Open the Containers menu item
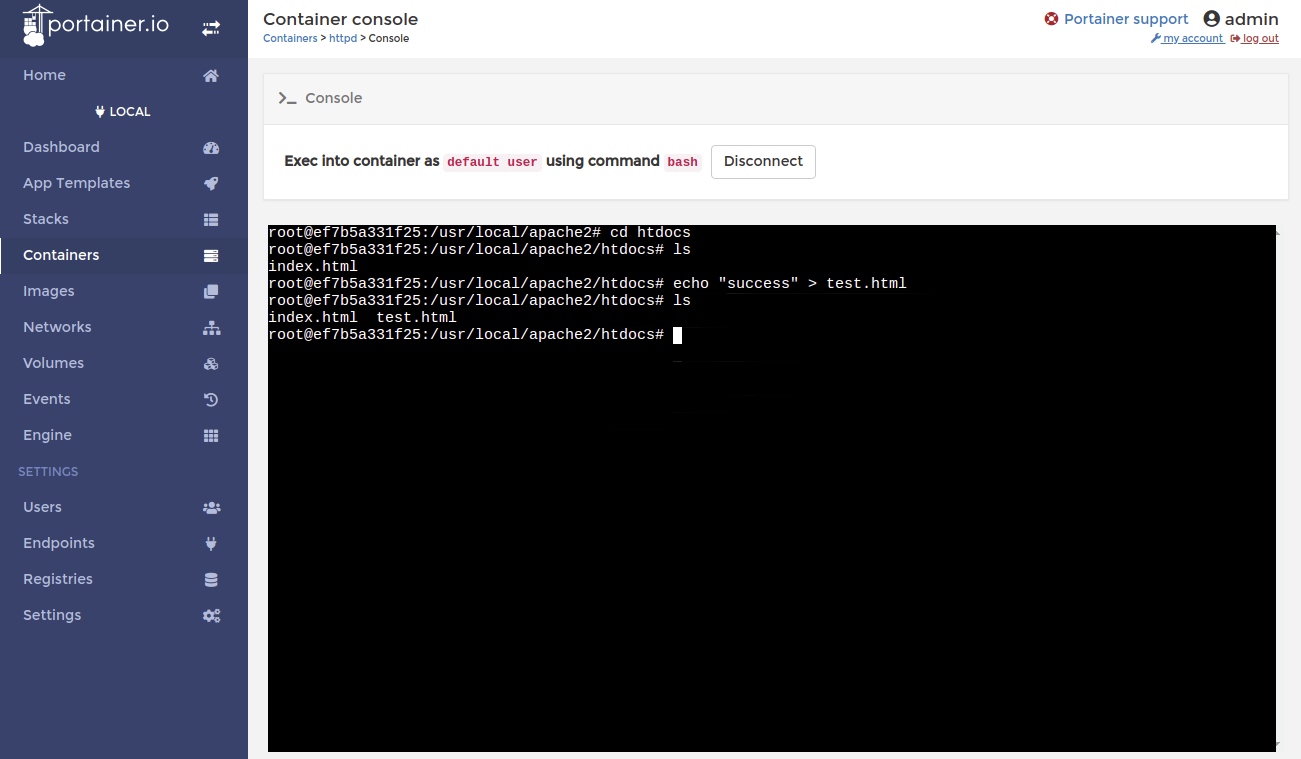Screen dimensions: 1301x759 61,255
